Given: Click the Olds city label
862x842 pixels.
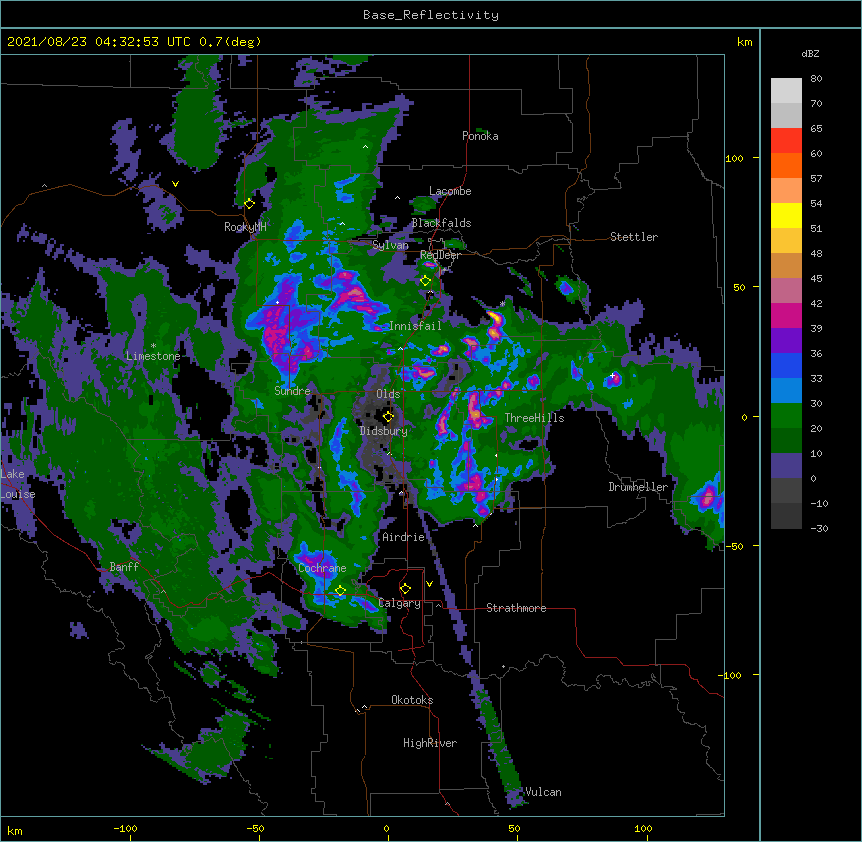Looking at the screenshot, I should pyautogui.click(x=388, y=394).
